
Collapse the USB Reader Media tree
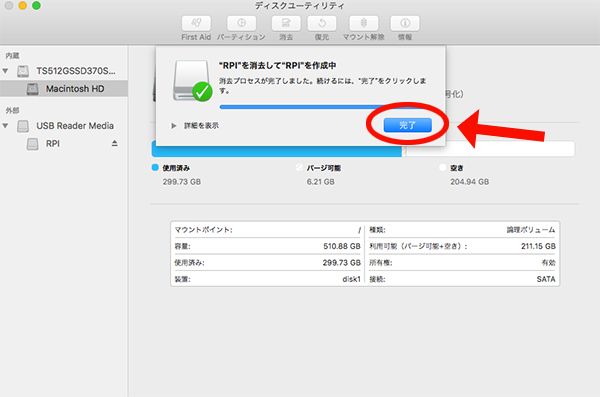click(x=5, y=126)
